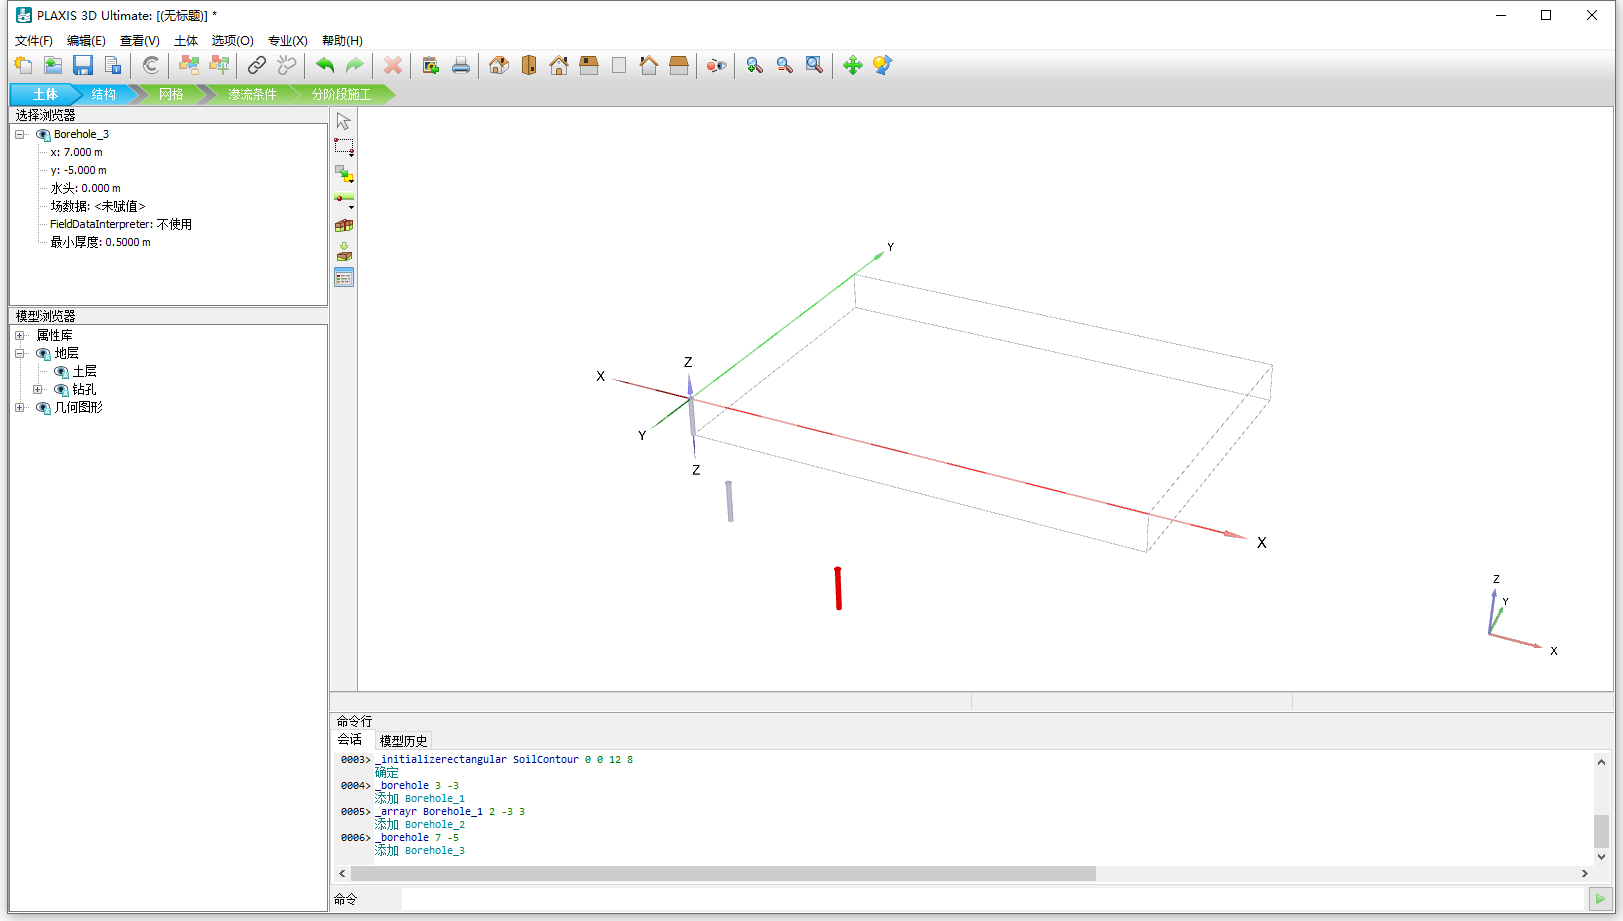Click the 命令 input field
Viewport: 1623px width, 921px height.
click(990, 899)
